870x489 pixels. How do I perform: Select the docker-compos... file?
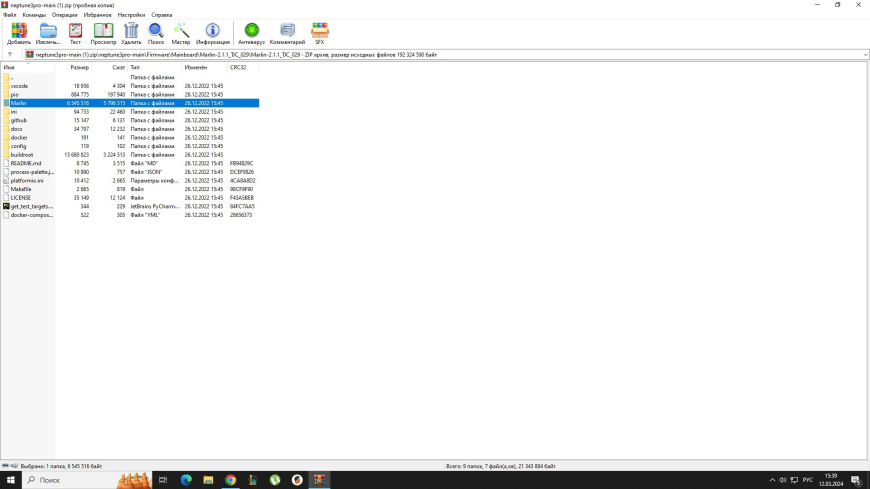point(32,215)
